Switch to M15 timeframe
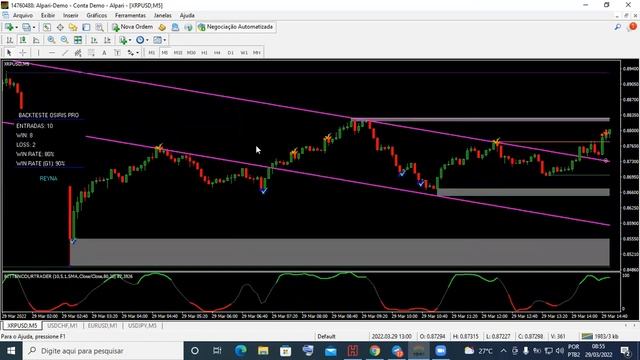The image size is (640, 360). (178, 53)
